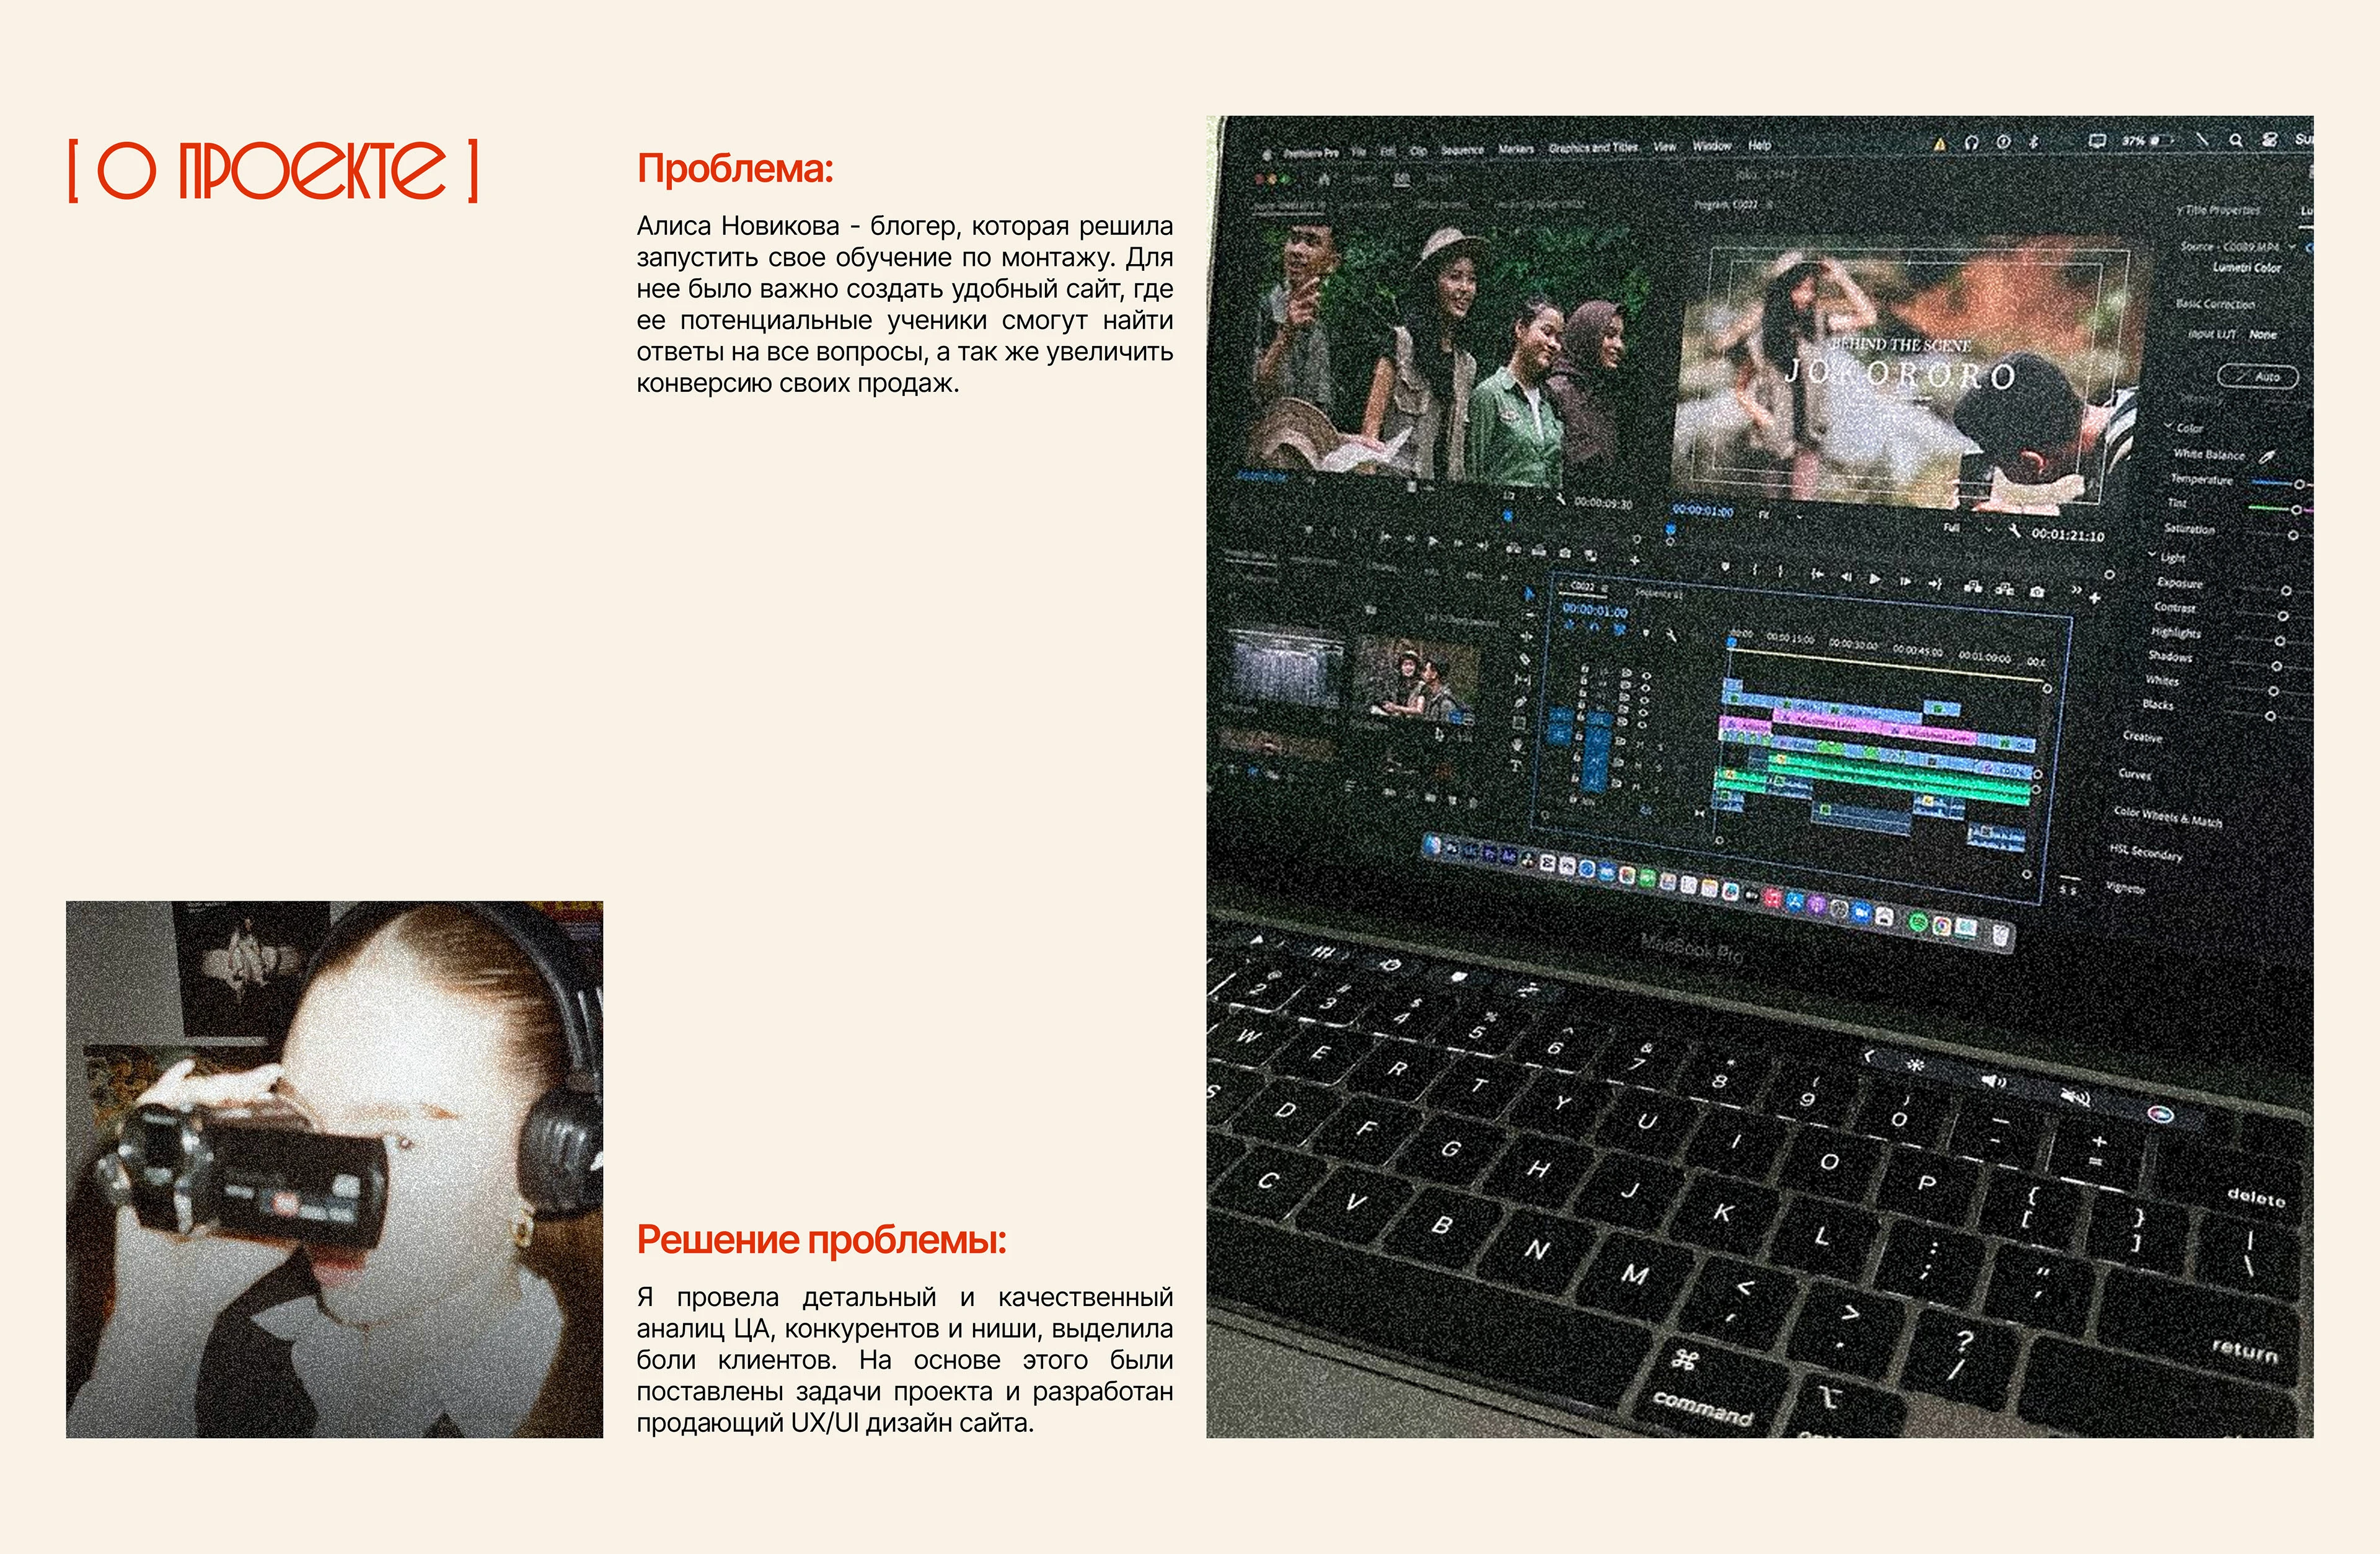Click the Auto button in Basic Correction
The image size is (2380, 1554).
click(x=2258, y=376)
